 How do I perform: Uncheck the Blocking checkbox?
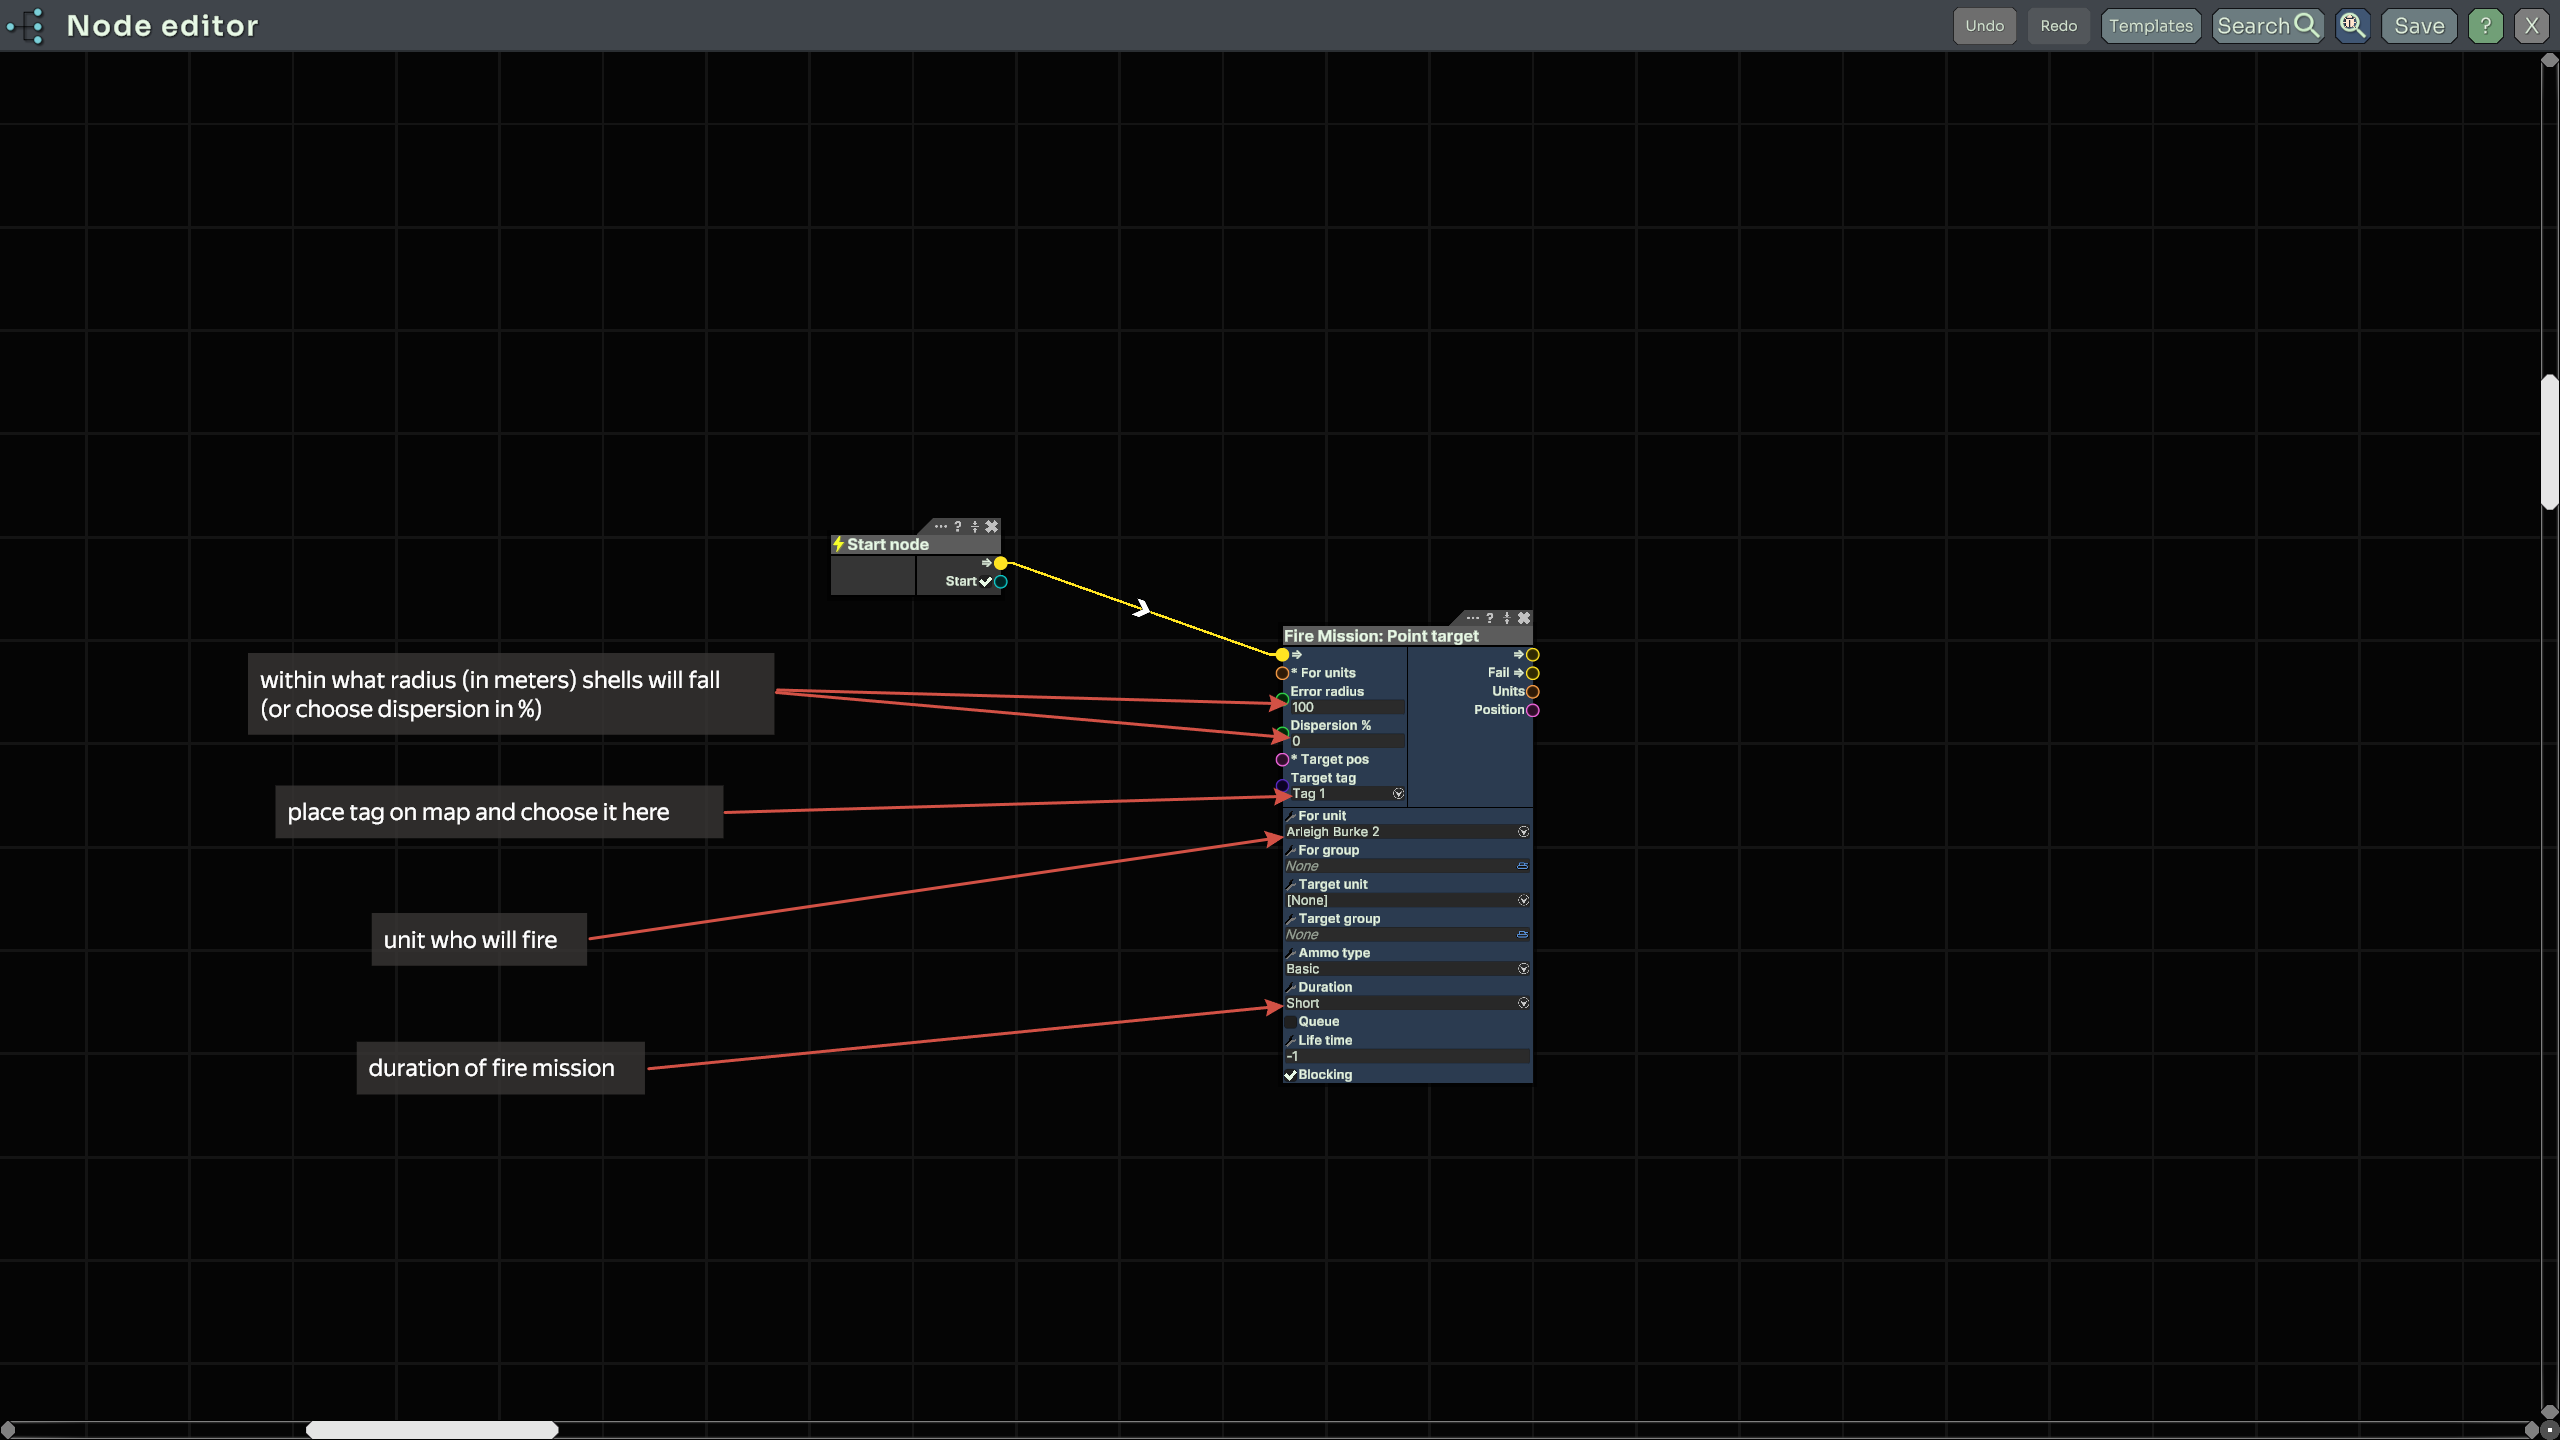tap(1291, 1075)
